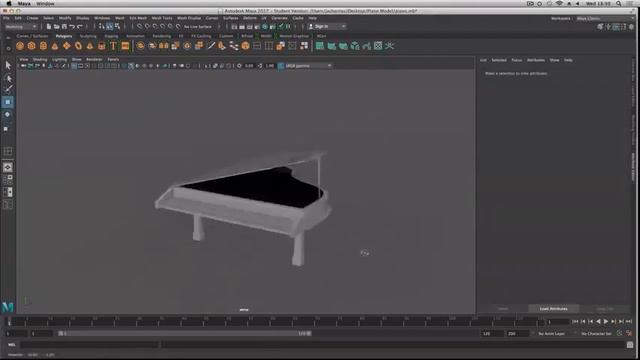Open the shelf options gear menu
640x360 pixels.
tap(8, 48)
